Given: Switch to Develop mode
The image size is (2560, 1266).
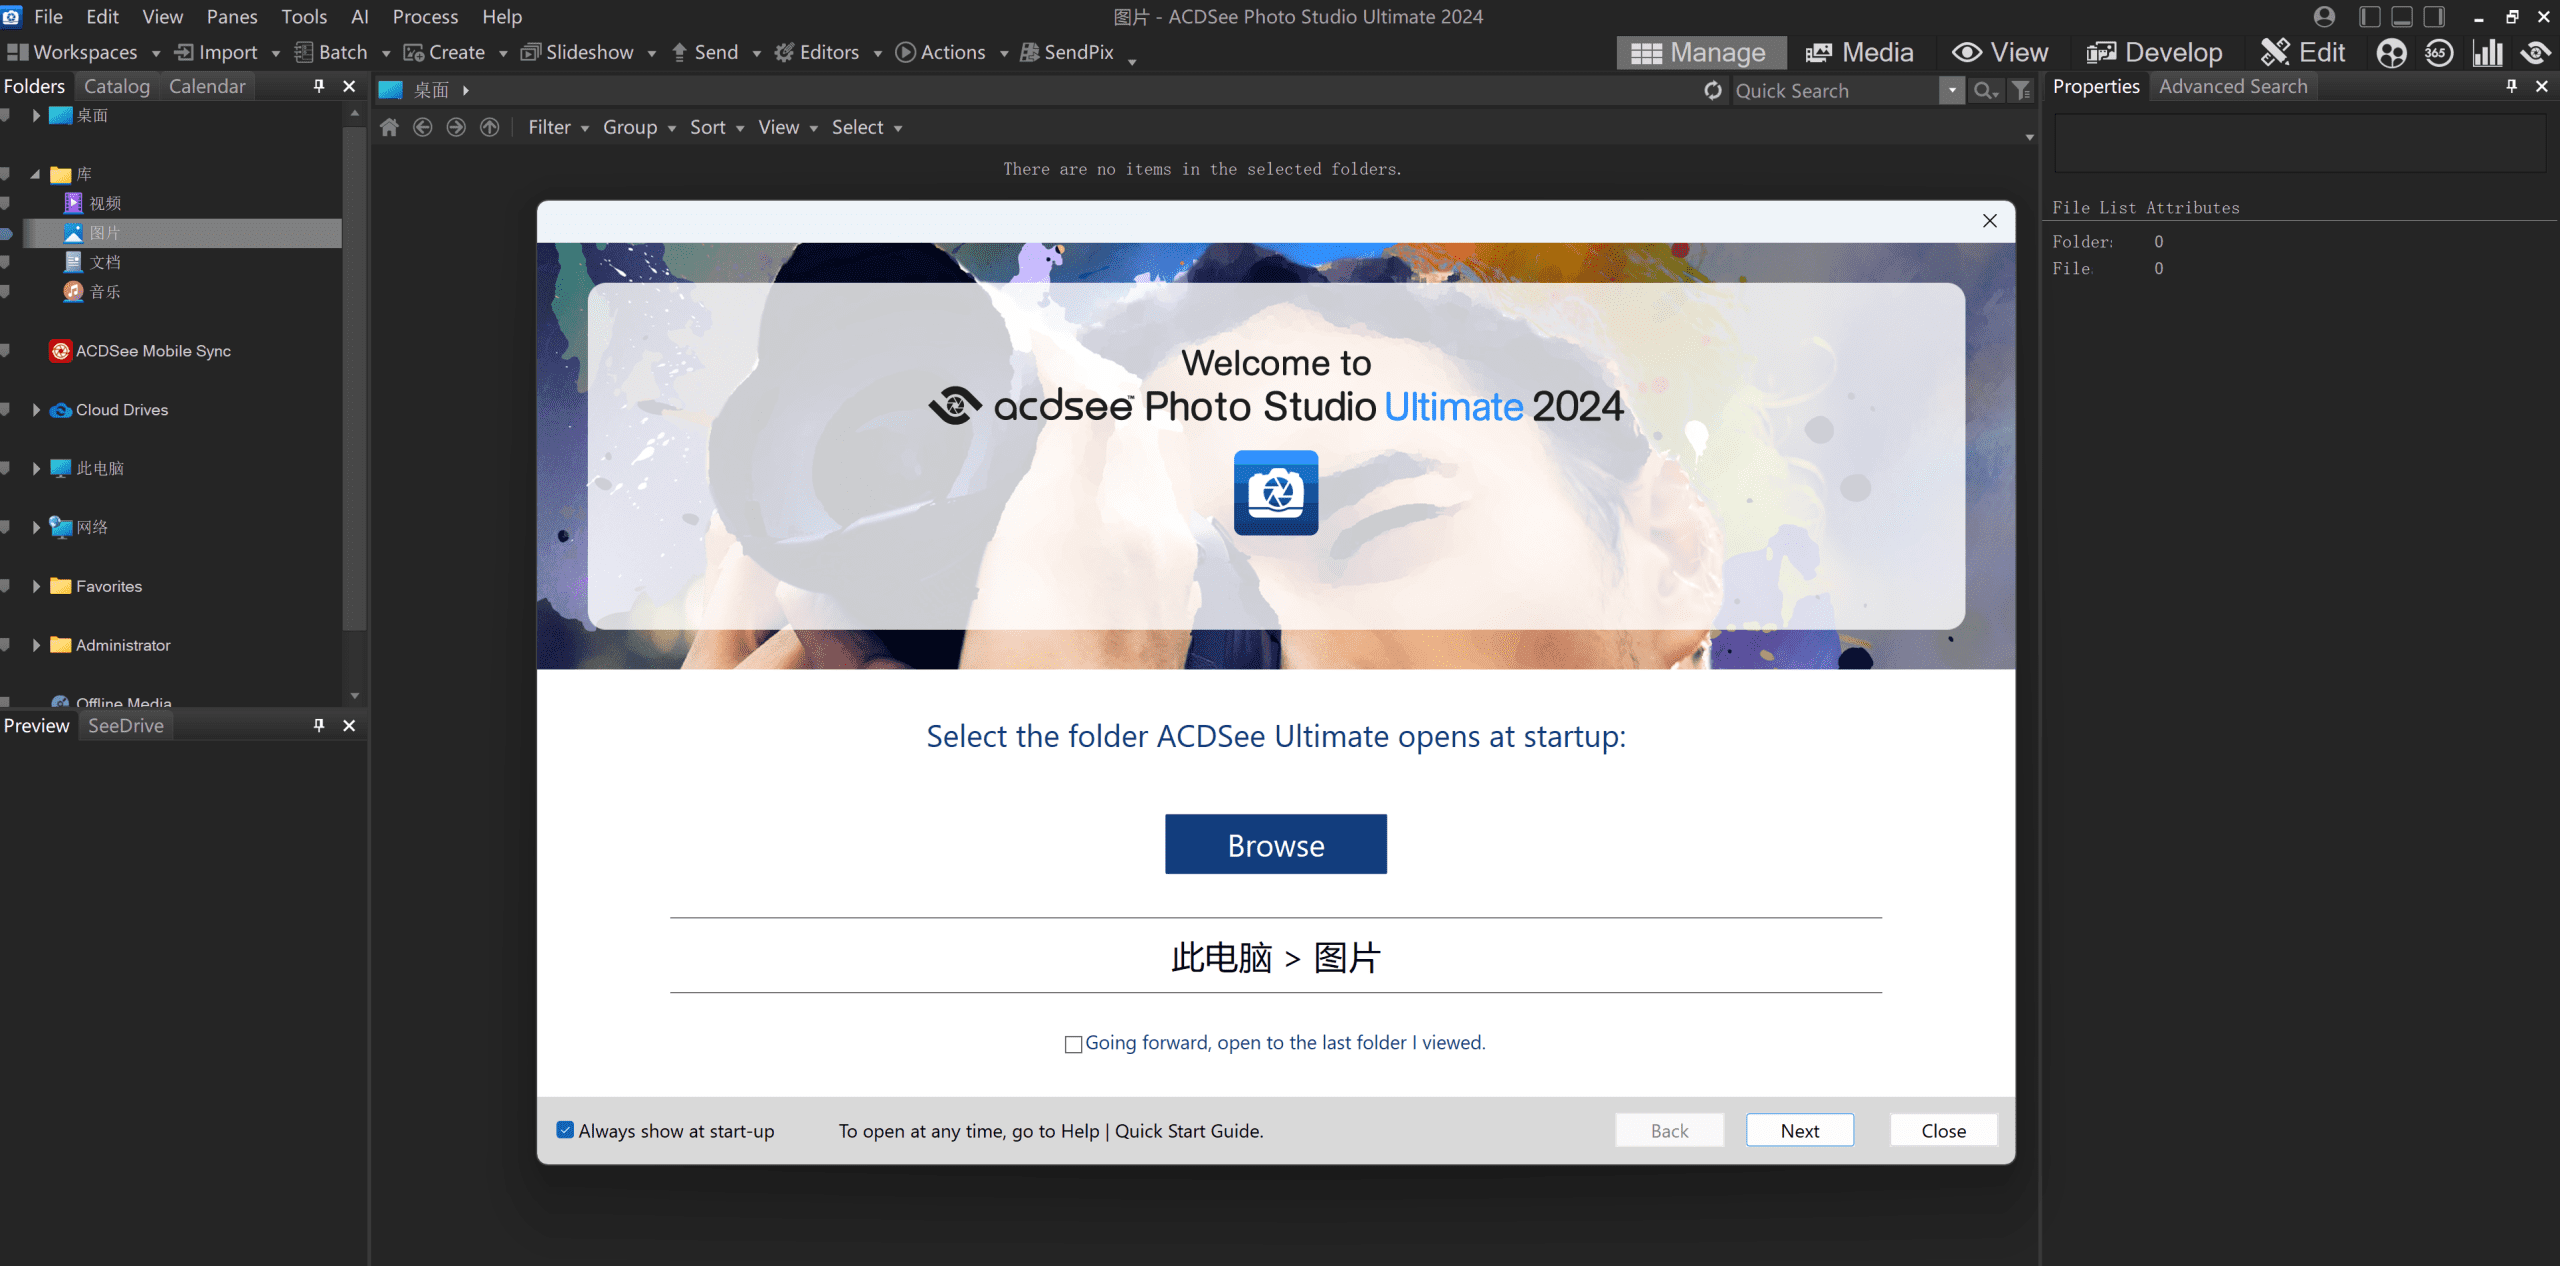Looking at the screenshot, I should point(2155,52).
